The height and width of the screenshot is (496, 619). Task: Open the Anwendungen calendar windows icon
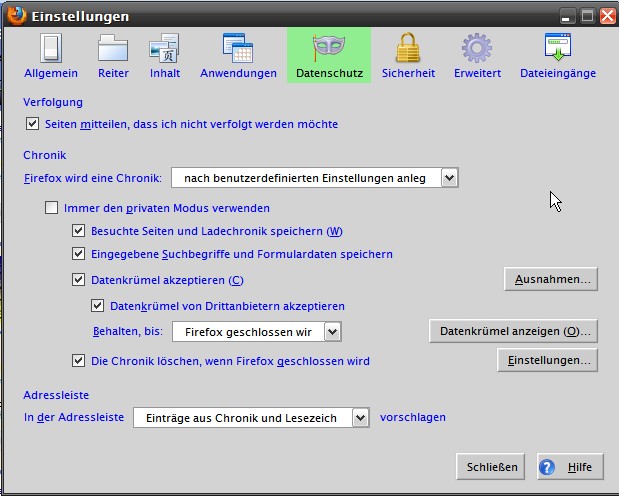pyautogui.click(x=238, y=48)
